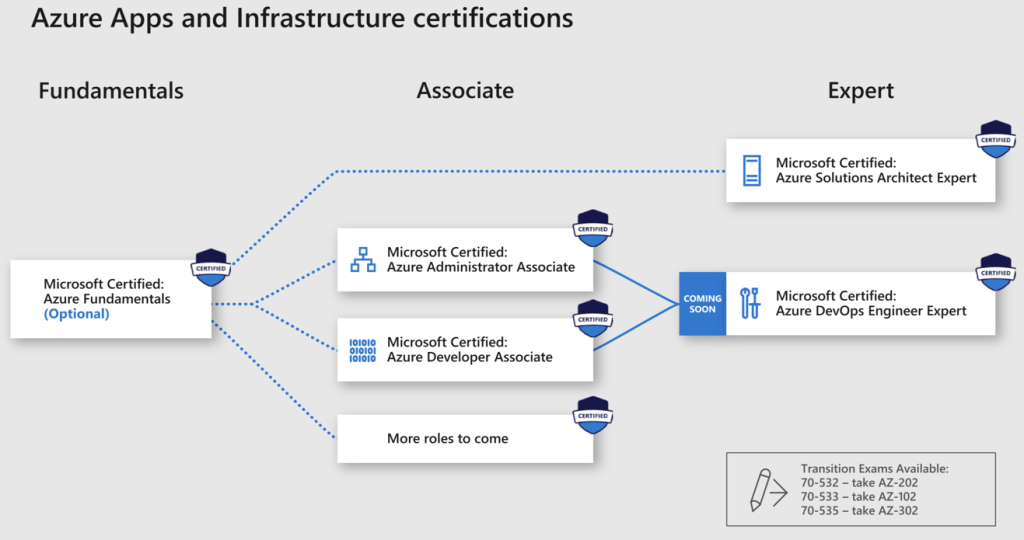Click the Certified badge on Azure Administrator card
The width and height of the screenshot is (1024, 540).
(593, 229)
